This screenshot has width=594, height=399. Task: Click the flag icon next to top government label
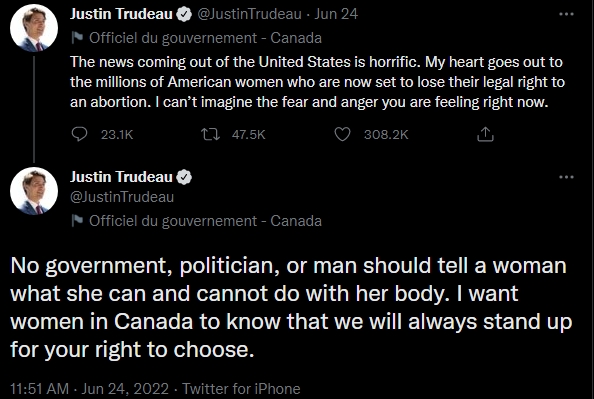[77, 38]
